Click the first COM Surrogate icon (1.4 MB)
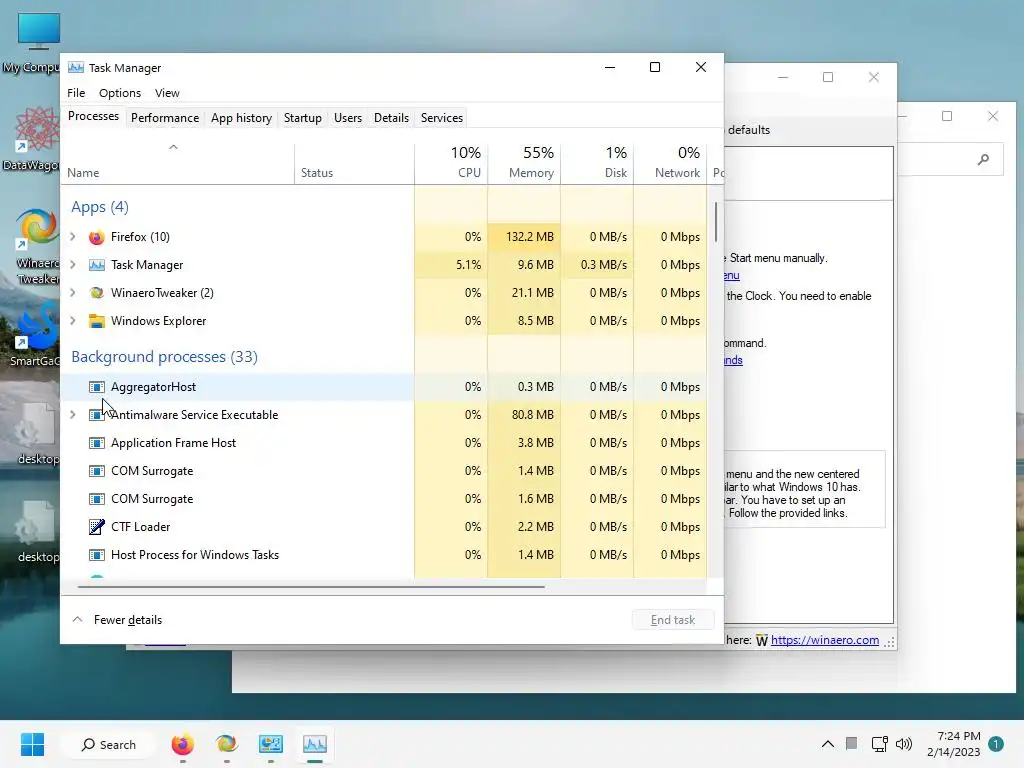This screenshot has width=1024, height=768. (97, 472)
